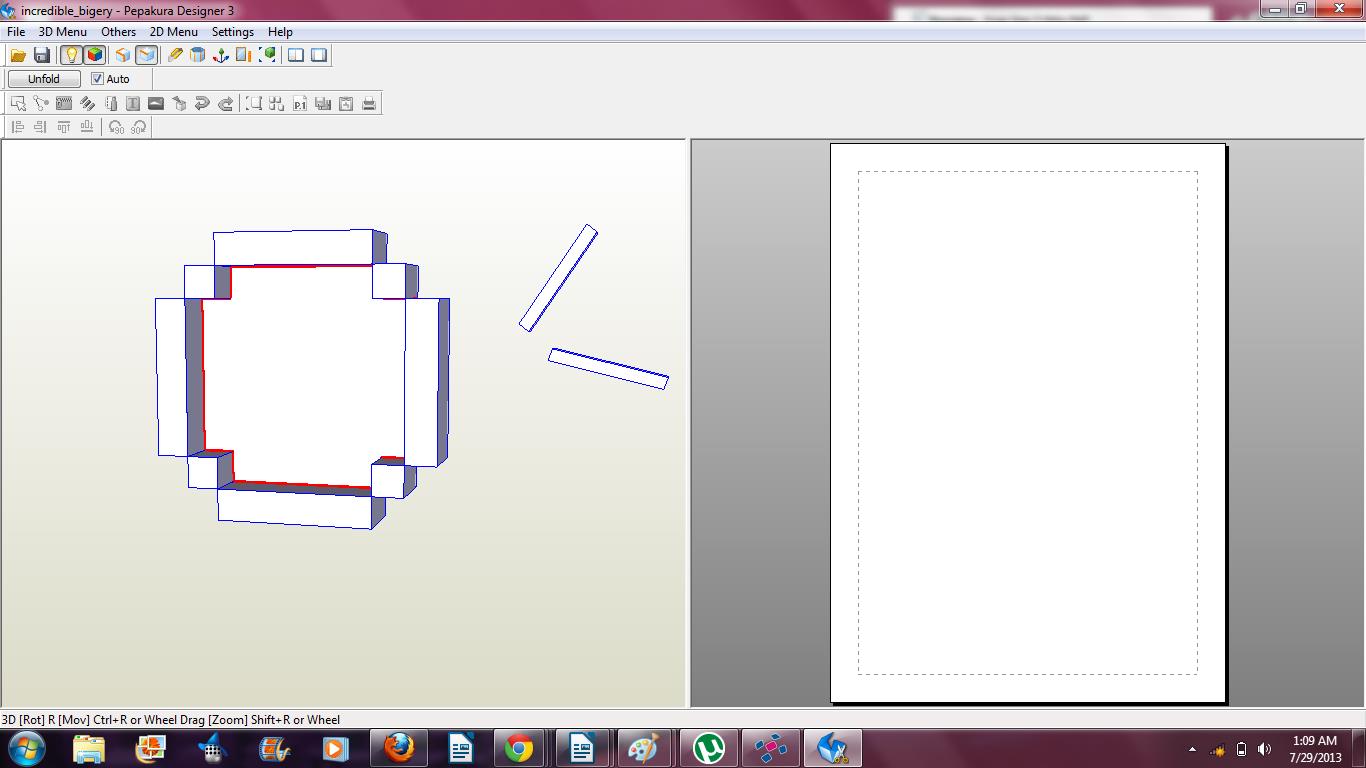Click the white cube with orange edges icon
Image resolution: width=1366 pixels, height=768 pixels.
click(122, 55)
